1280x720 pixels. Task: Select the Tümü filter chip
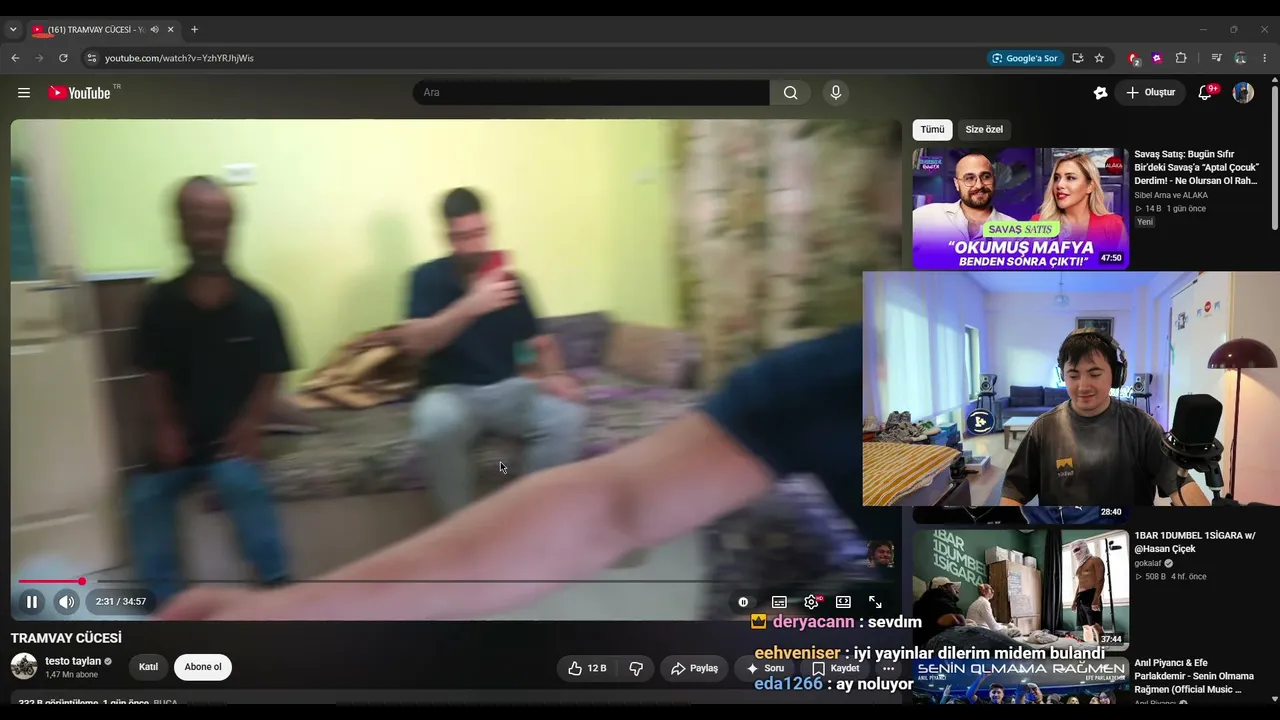(x=932, y=130)
